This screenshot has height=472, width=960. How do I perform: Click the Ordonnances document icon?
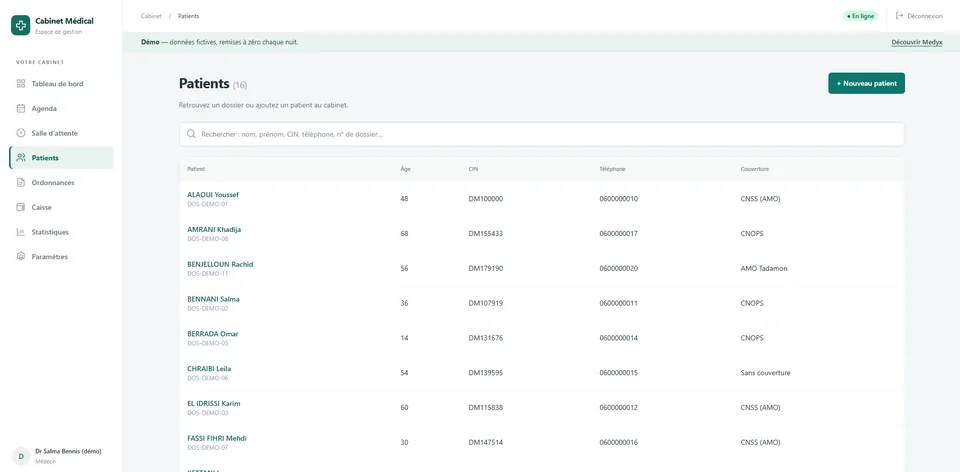(21, 182)
